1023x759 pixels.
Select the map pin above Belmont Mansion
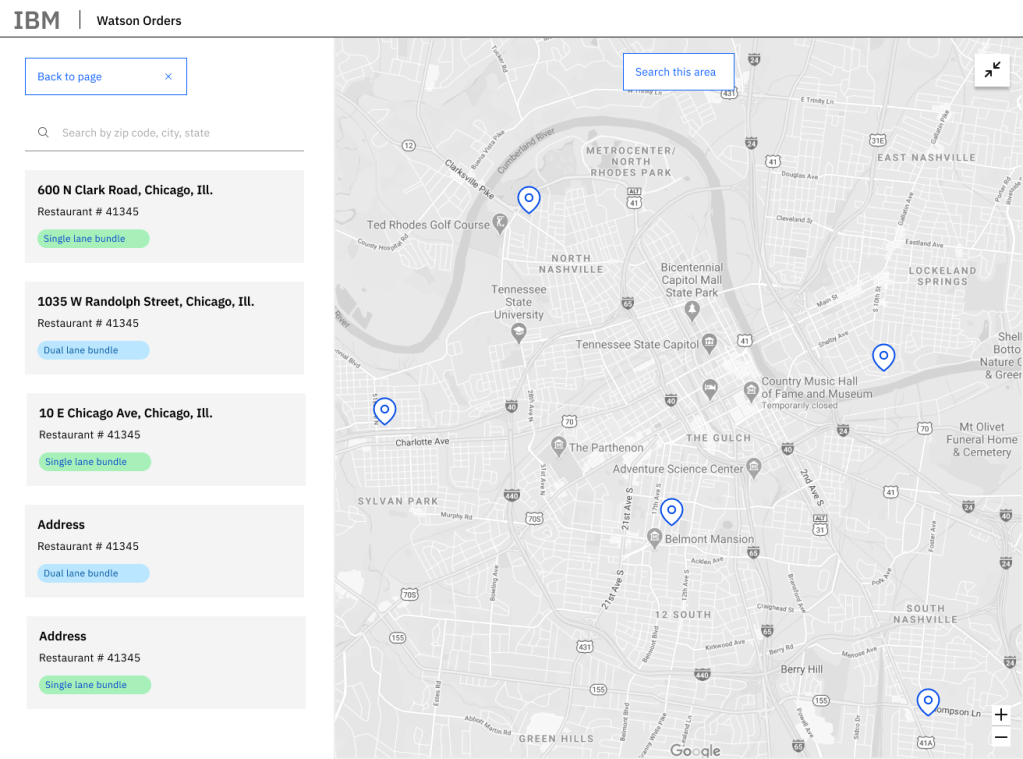tap(672, 511)
